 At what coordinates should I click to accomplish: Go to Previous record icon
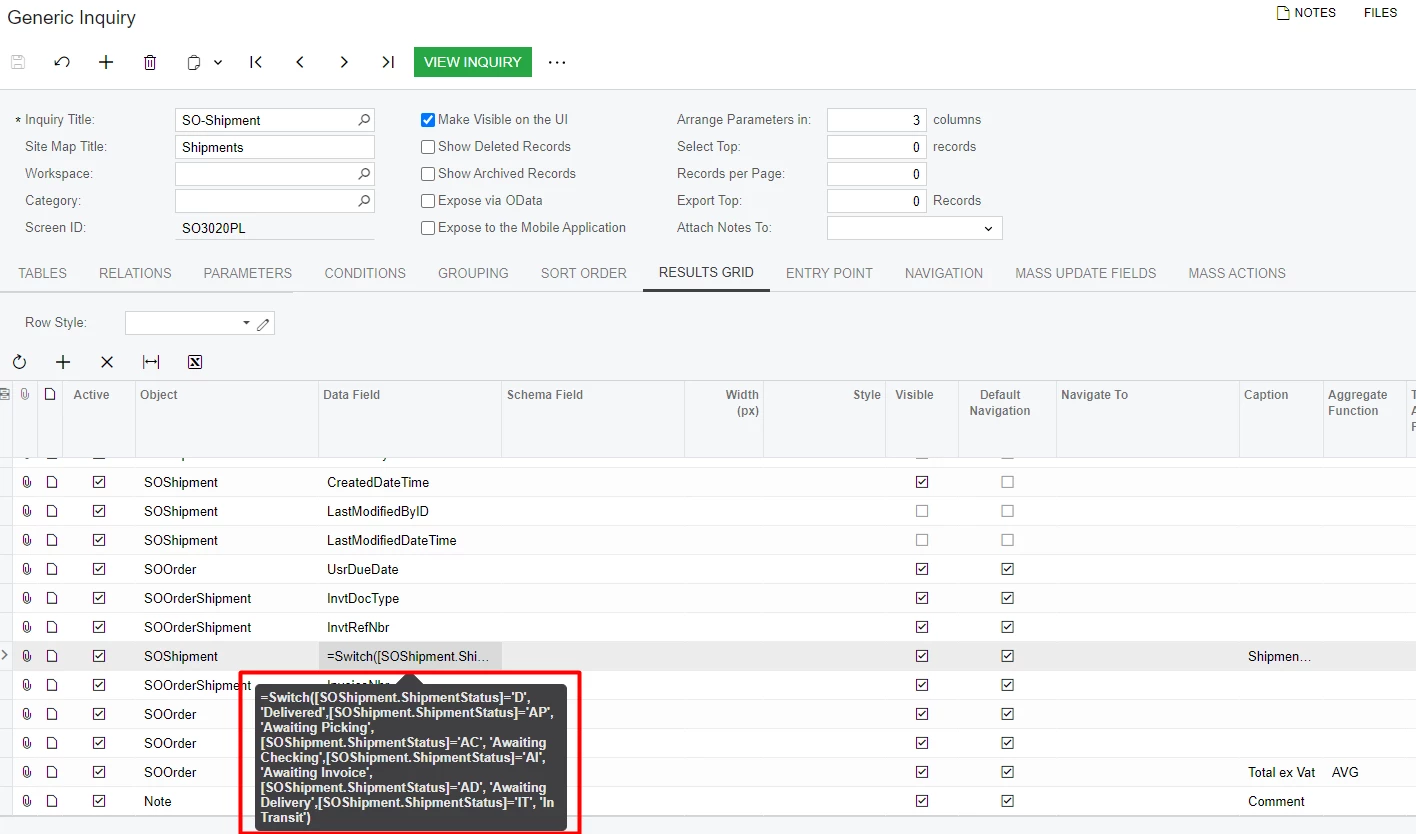click(300, 62)
